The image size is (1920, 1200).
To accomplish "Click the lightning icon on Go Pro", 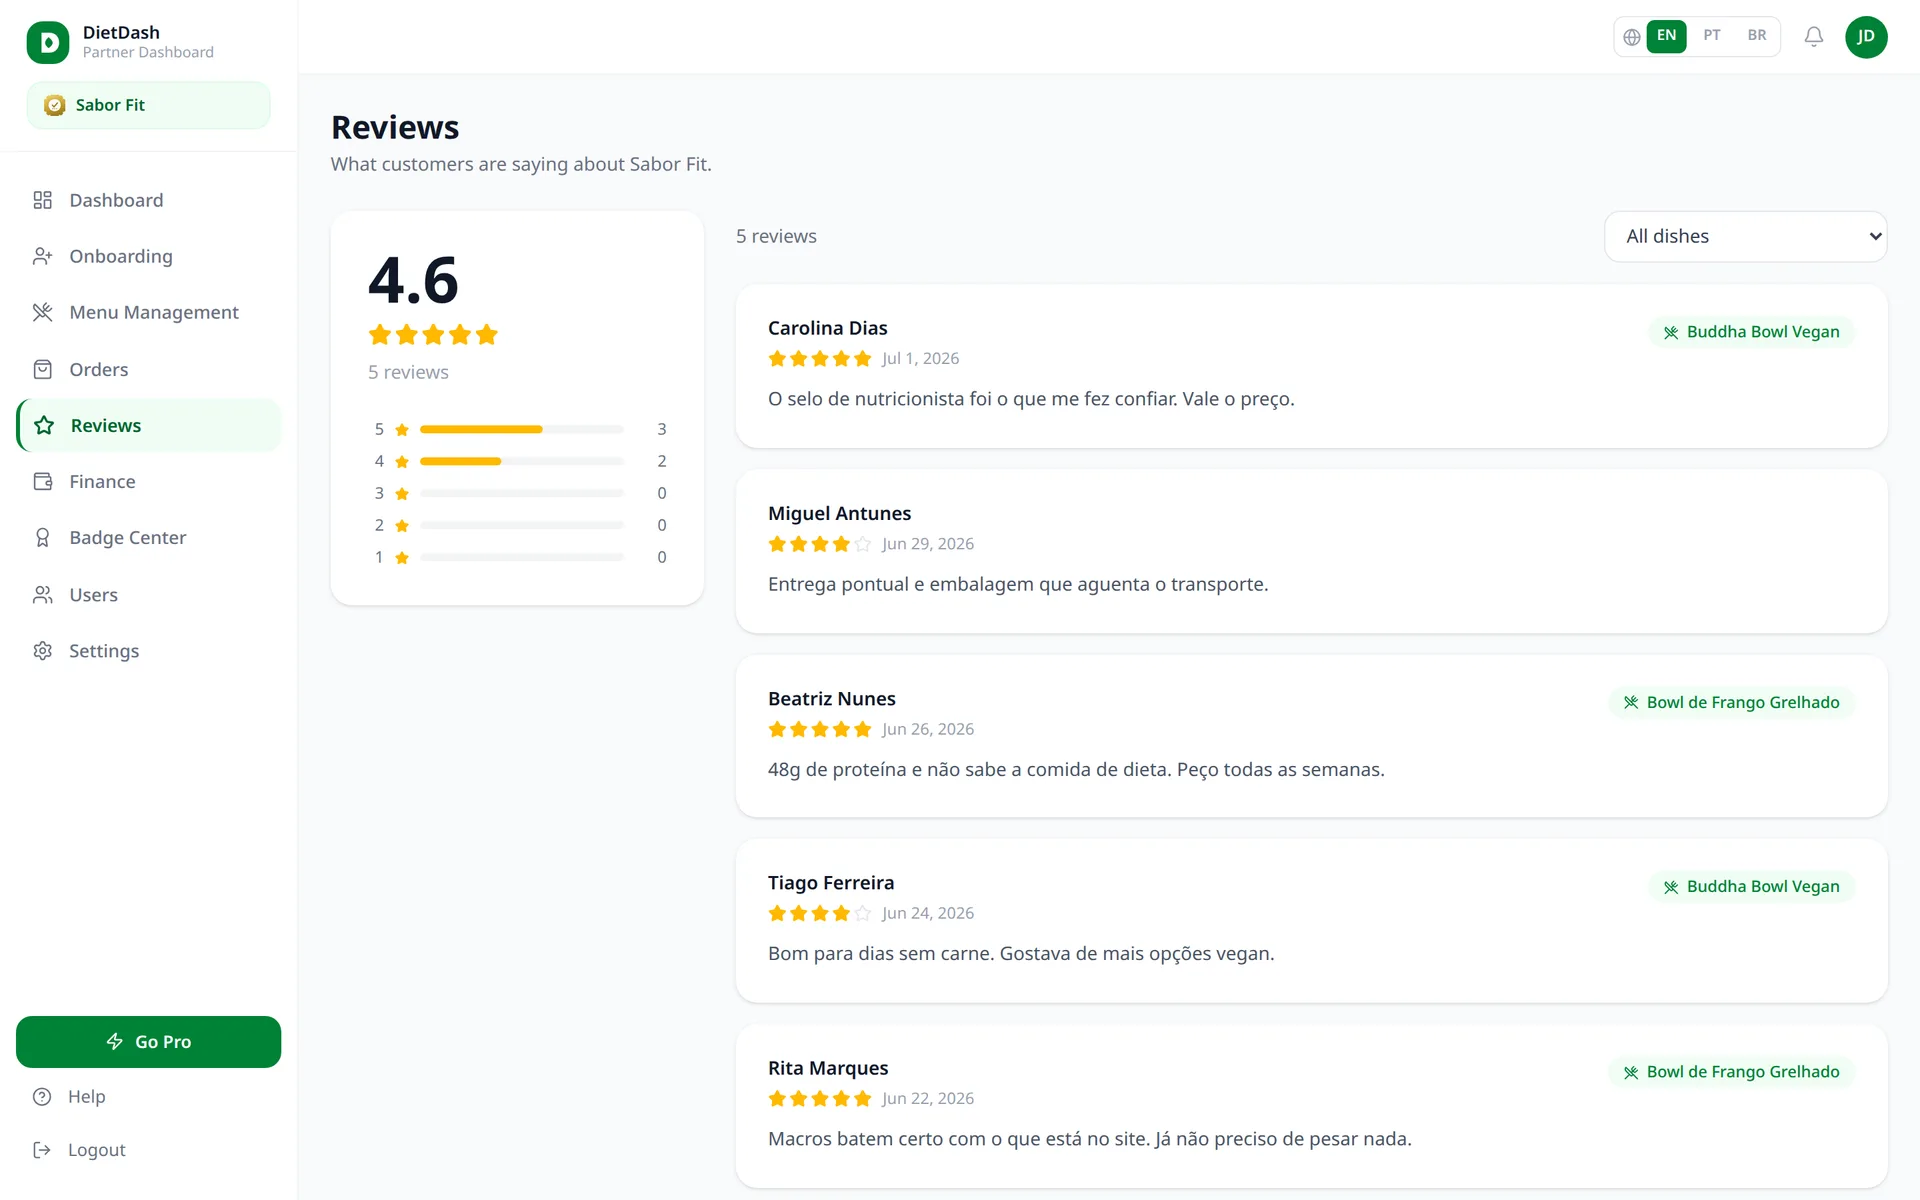I will point(115,1041).
